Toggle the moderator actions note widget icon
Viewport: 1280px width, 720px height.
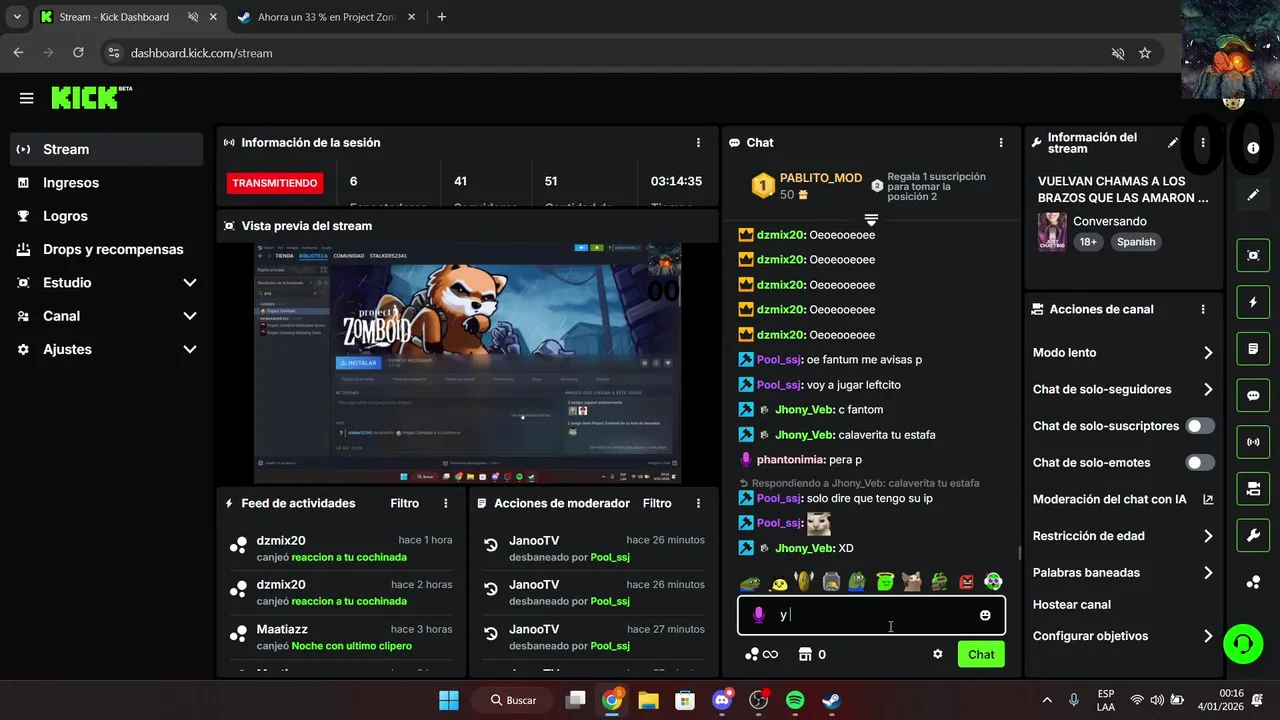[1253, 349]
